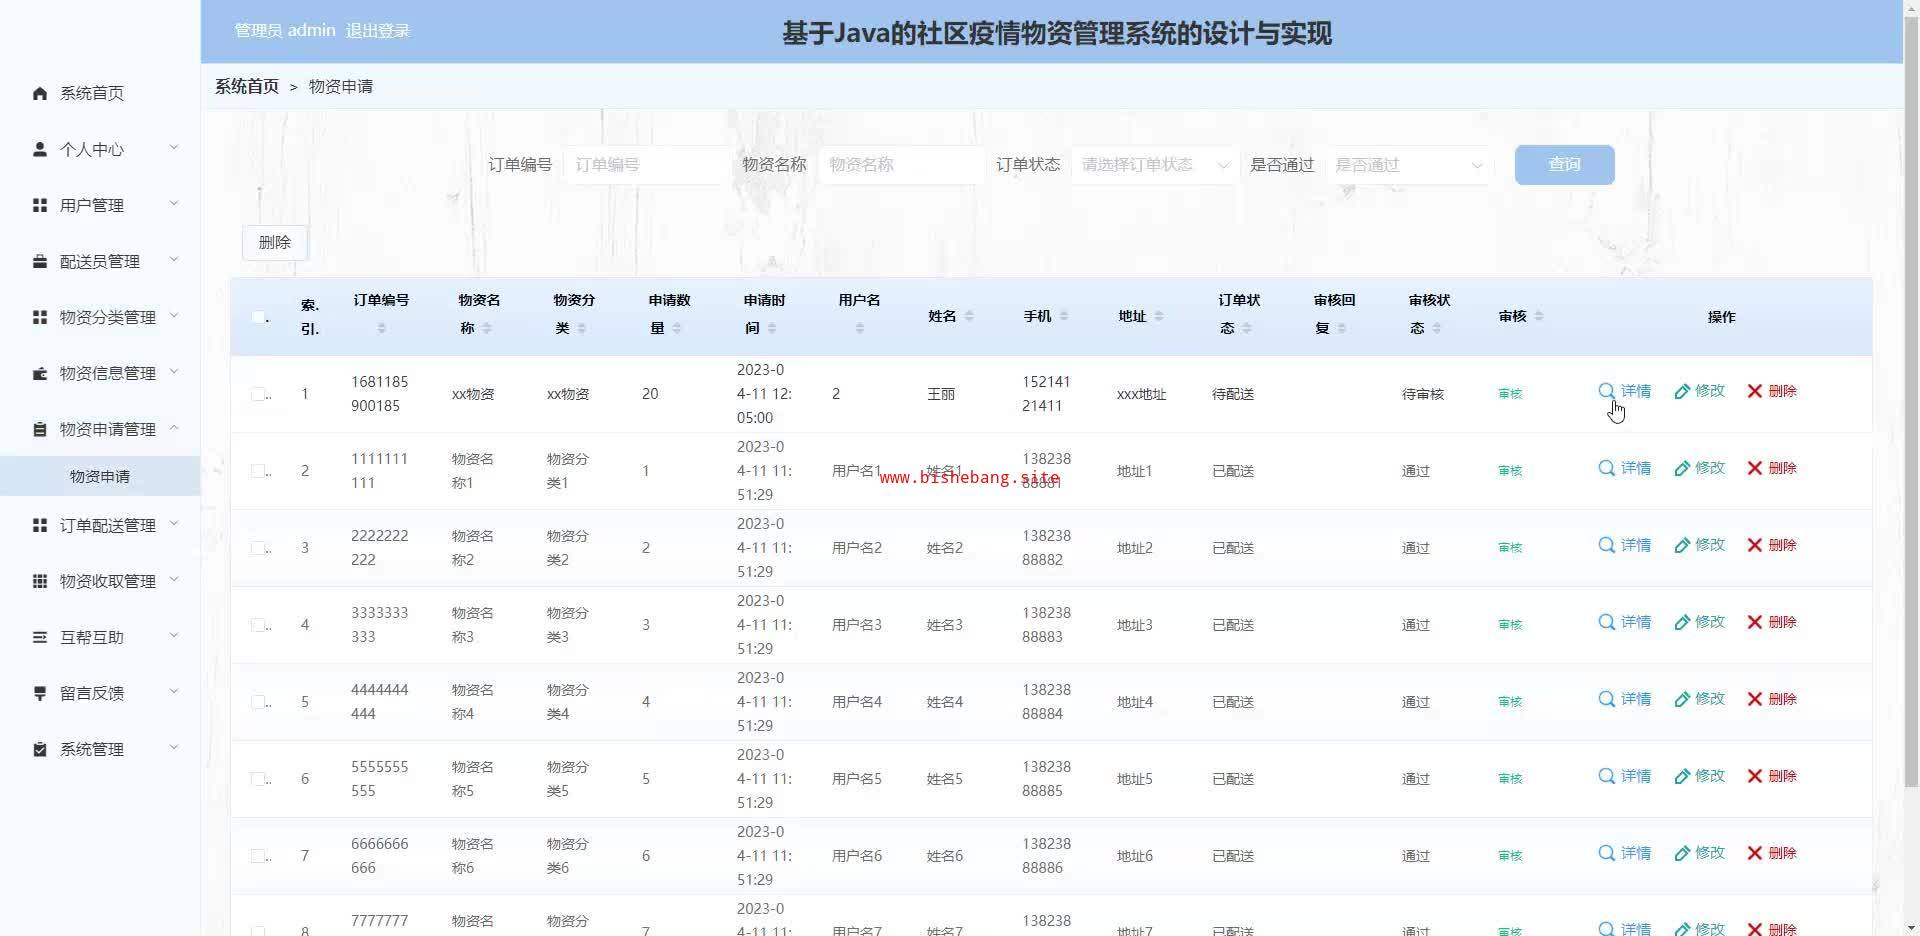This screenshot has width=1920, height=936.
Task: Open the 订单状态 dropdown filter
Action: coord(1154,165)
